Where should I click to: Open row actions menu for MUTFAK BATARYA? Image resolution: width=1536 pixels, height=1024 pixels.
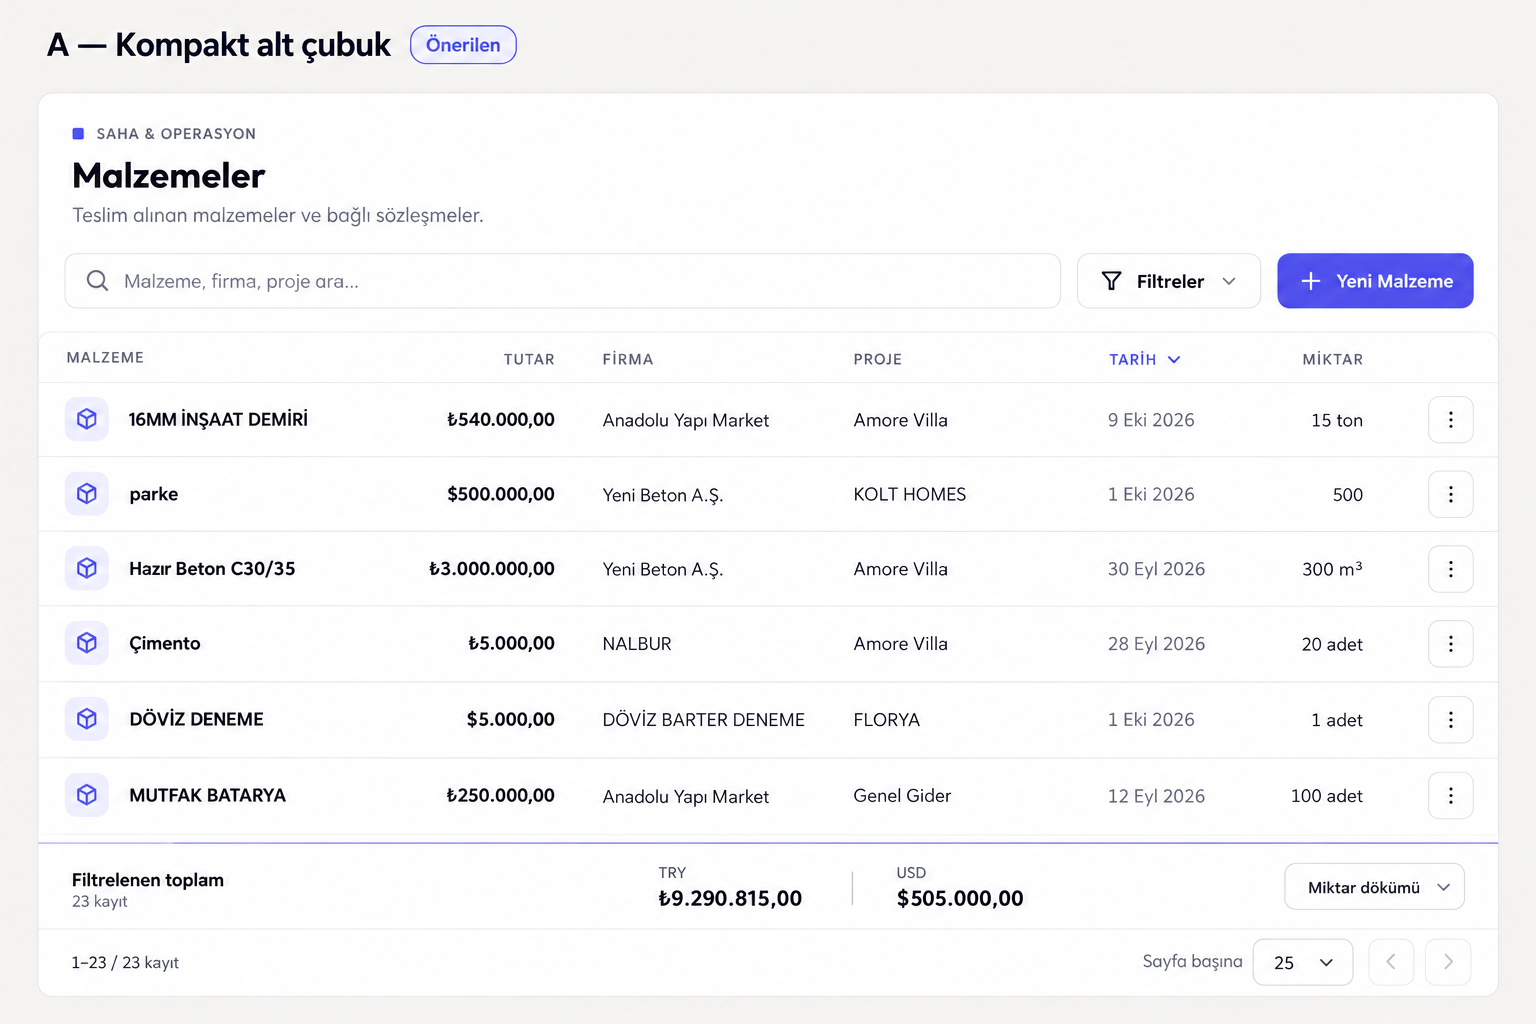click(x=1450, y=796)
